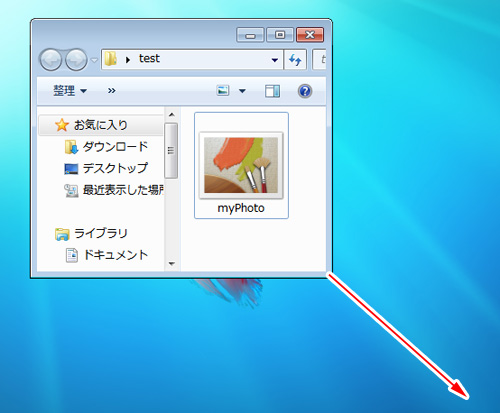The height and width of the screenshot is (413, 500).
Task: Click the sidebar scrollbar down arrow
Action: pos(172,263)
